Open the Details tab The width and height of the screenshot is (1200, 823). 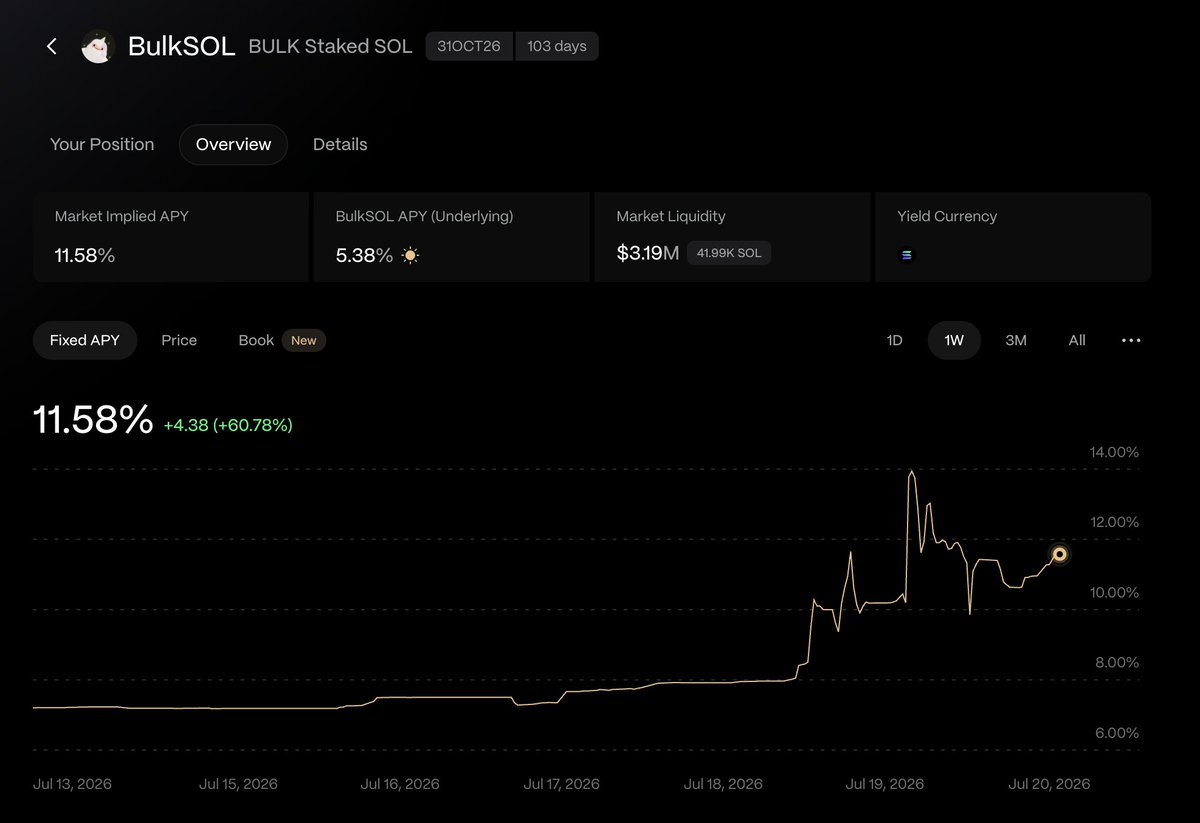tap(340, 144)
